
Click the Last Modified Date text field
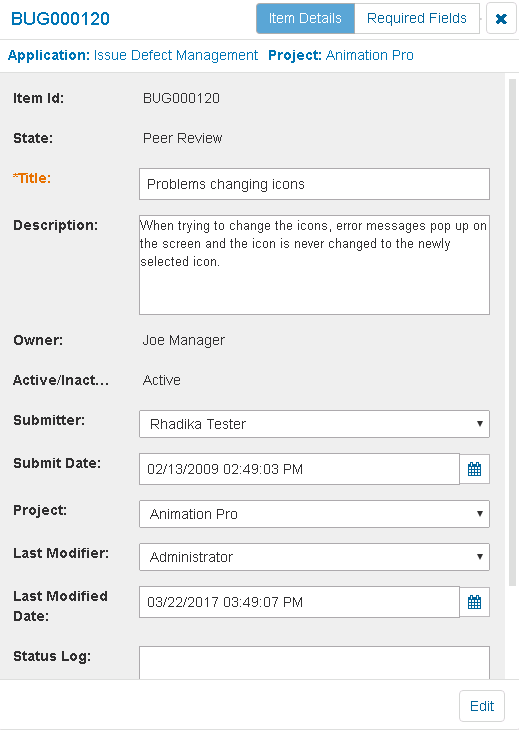pyautogui.click(x=299, y=602)
